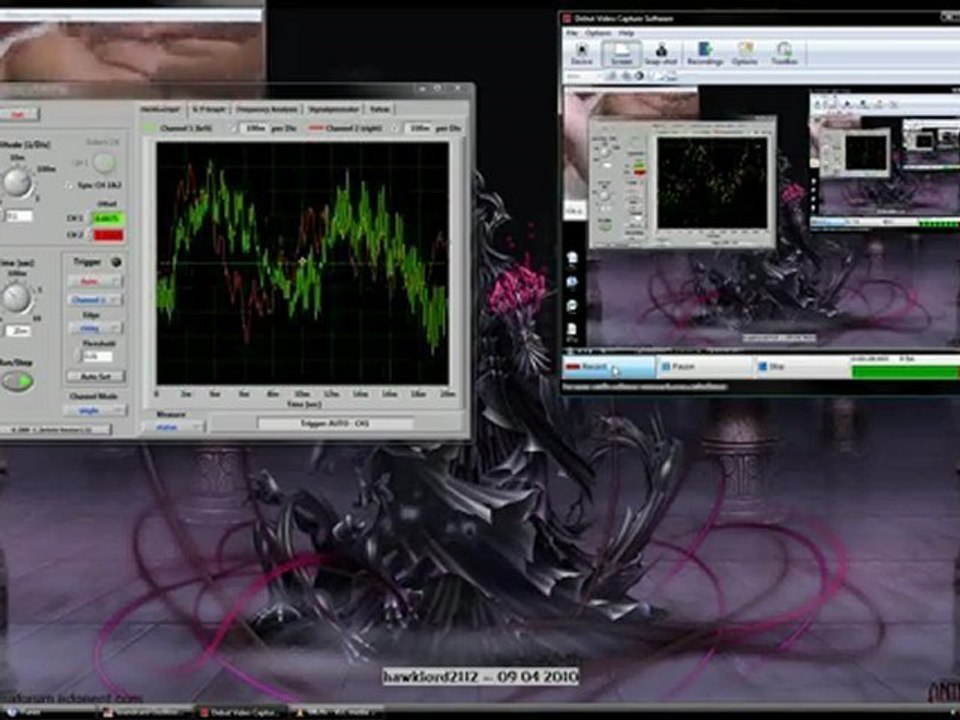Open Device tool in Debut toolbar

581,54
